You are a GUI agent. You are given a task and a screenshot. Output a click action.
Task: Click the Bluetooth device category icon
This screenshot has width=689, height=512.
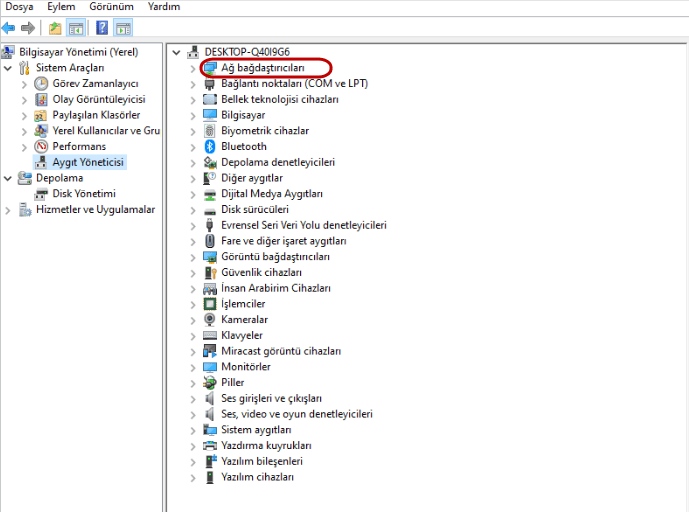[x=210, y=147]
